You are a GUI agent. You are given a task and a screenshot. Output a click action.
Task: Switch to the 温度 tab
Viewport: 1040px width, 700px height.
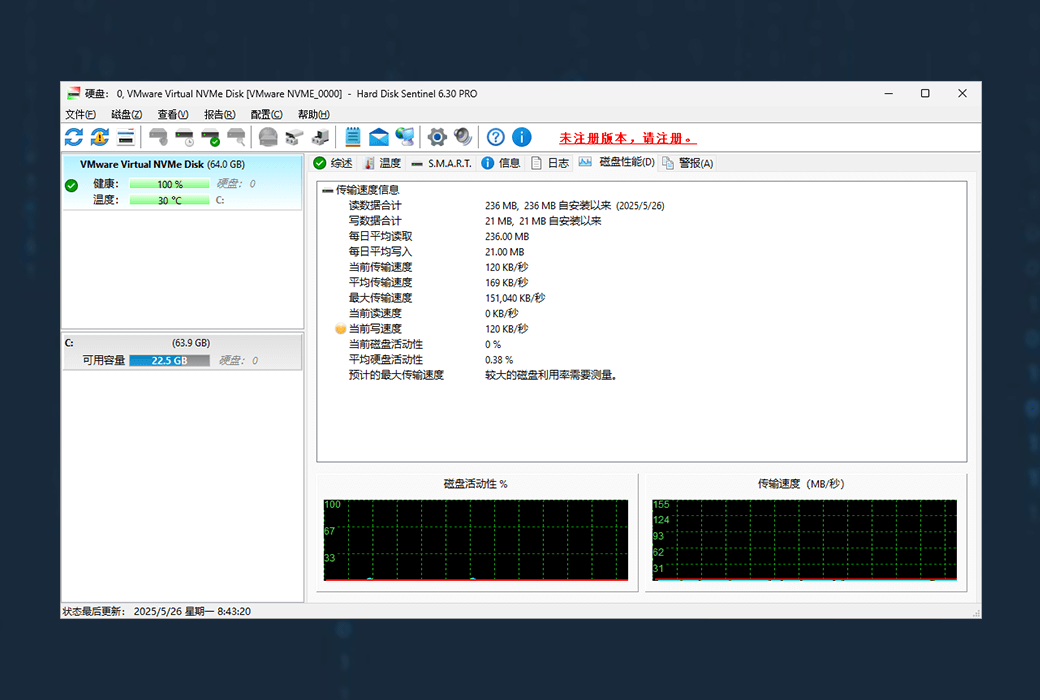(x=382, y=163)
